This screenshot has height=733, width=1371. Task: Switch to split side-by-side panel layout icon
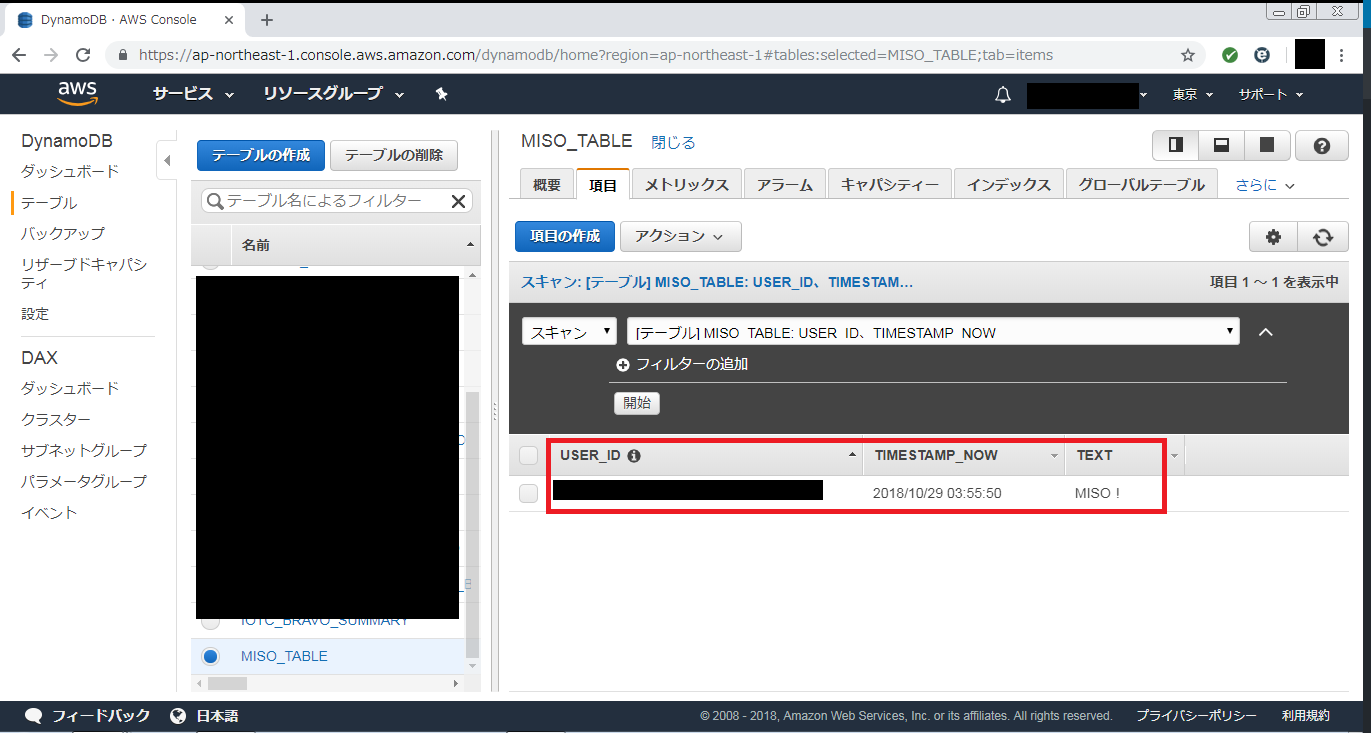(x=1176, y=145)
